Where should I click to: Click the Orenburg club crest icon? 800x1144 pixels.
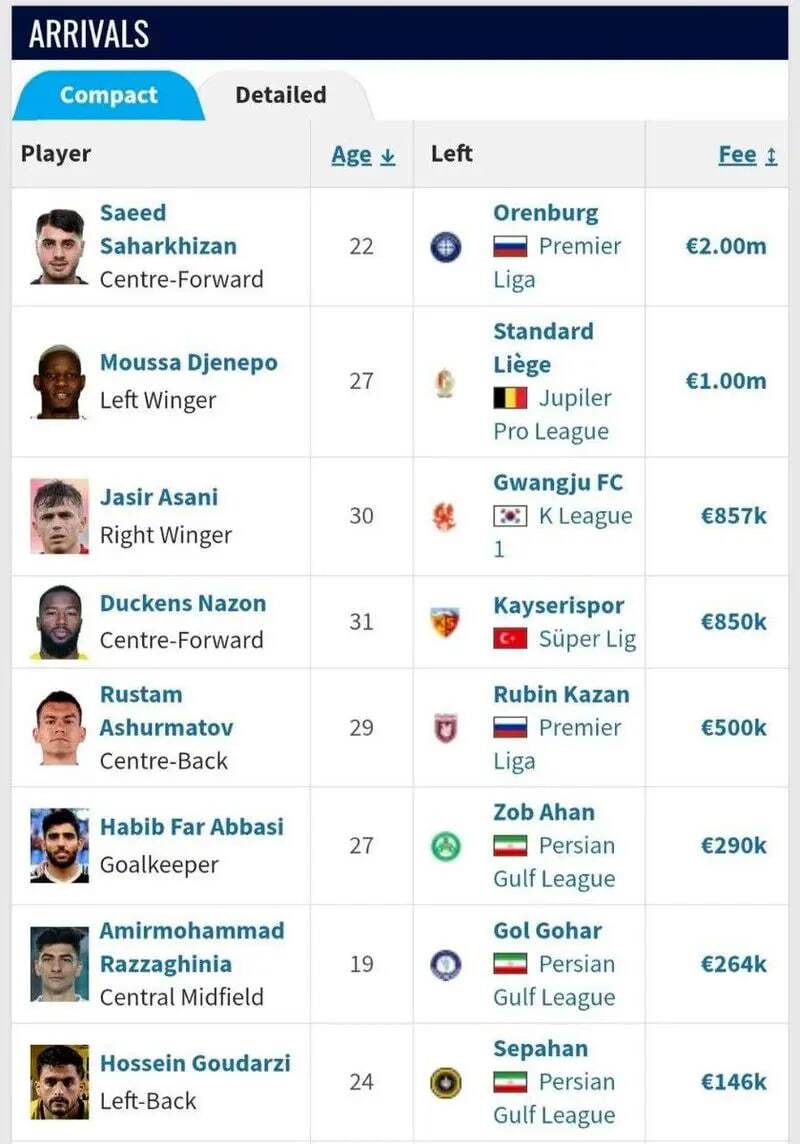(445, 246)
